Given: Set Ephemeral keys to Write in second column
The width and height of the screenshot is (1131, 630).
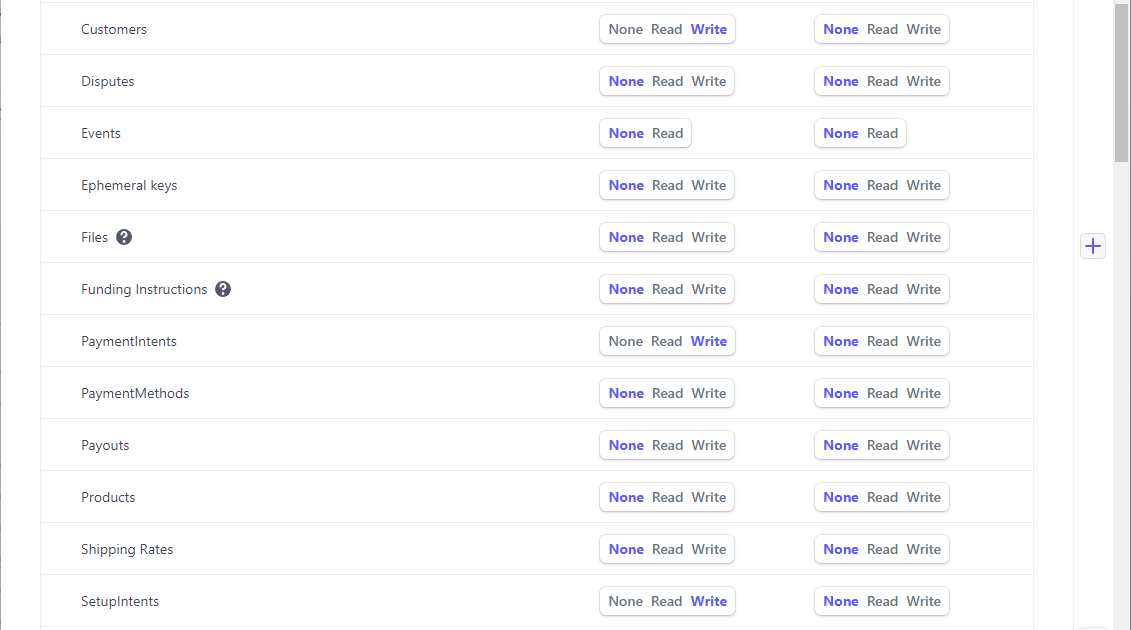Looking at the screenshot, I should click(x=923, y=185).
